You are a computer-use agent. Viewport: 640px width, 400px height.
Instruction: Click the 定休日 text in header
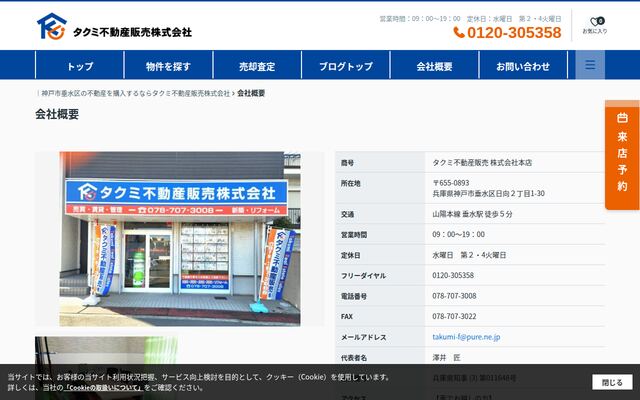[514, 19]
